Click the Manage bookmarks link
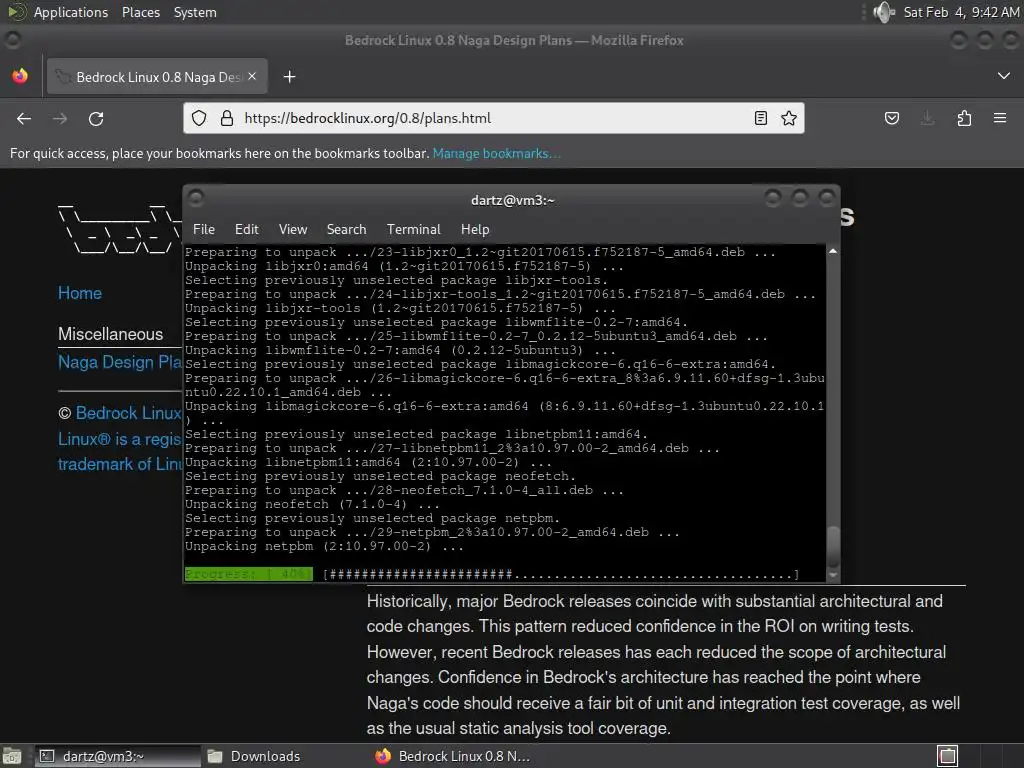This screenshot has width=1024, height=768. click(x=496, y=153)
